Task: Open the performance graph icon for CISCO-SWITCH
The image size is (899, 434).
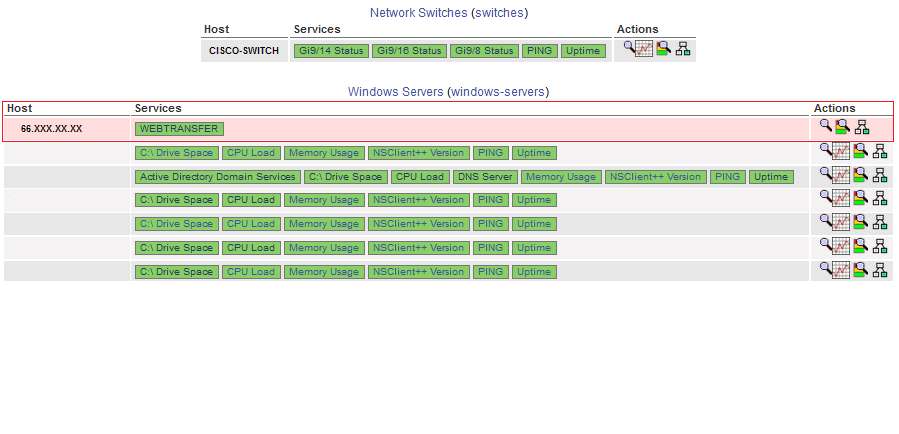Action: [x=644, y=49]
